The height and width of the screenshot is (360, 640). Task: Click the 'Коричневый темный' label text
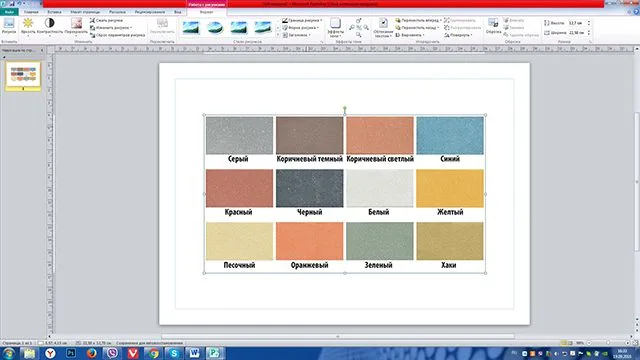[309, 159]
